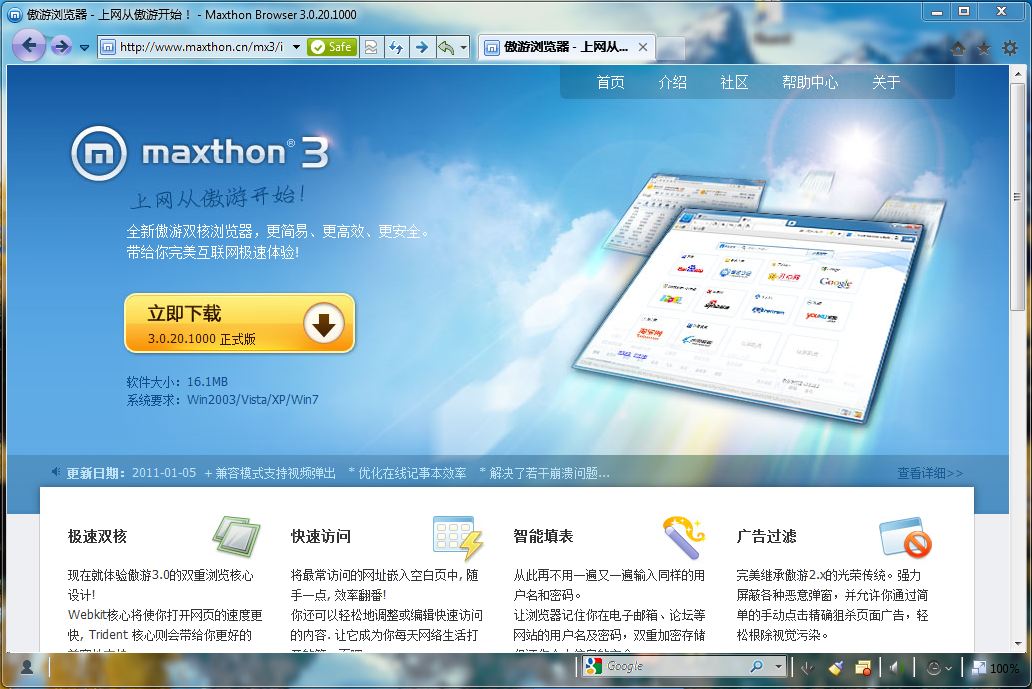Click the 查看详细>> link
The image size is (1032, 689).
pyautogui.click(x=929, y=473)
